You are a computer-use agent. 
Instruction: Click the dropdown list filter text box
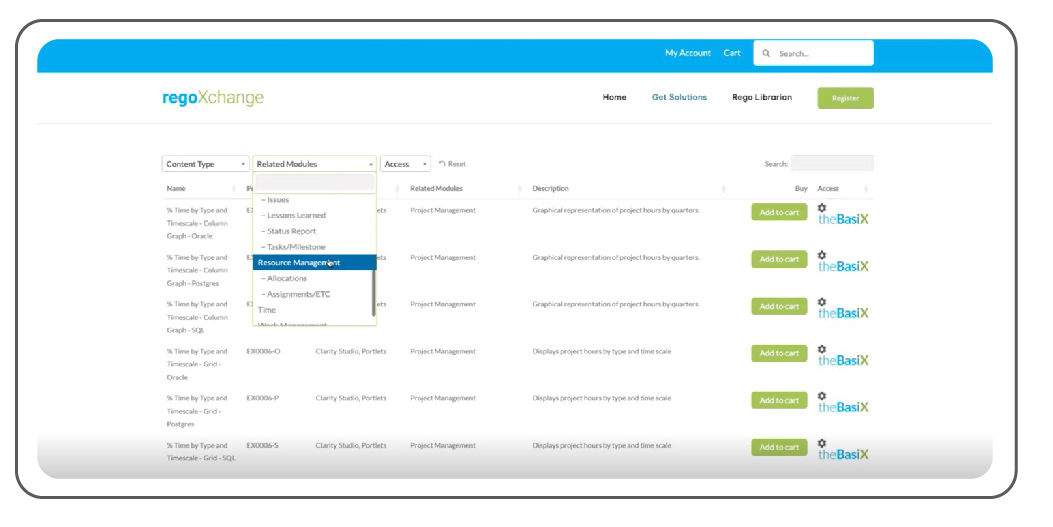coord(314,183)
